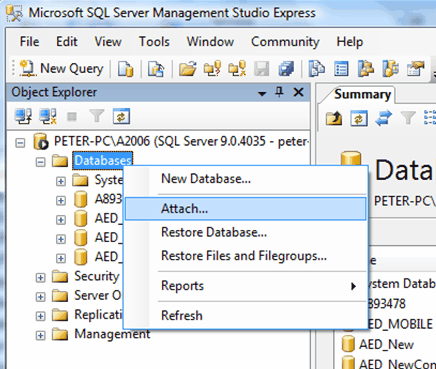Select the Databases tree node
Screen dimensions: 436x369
[103, 161]
